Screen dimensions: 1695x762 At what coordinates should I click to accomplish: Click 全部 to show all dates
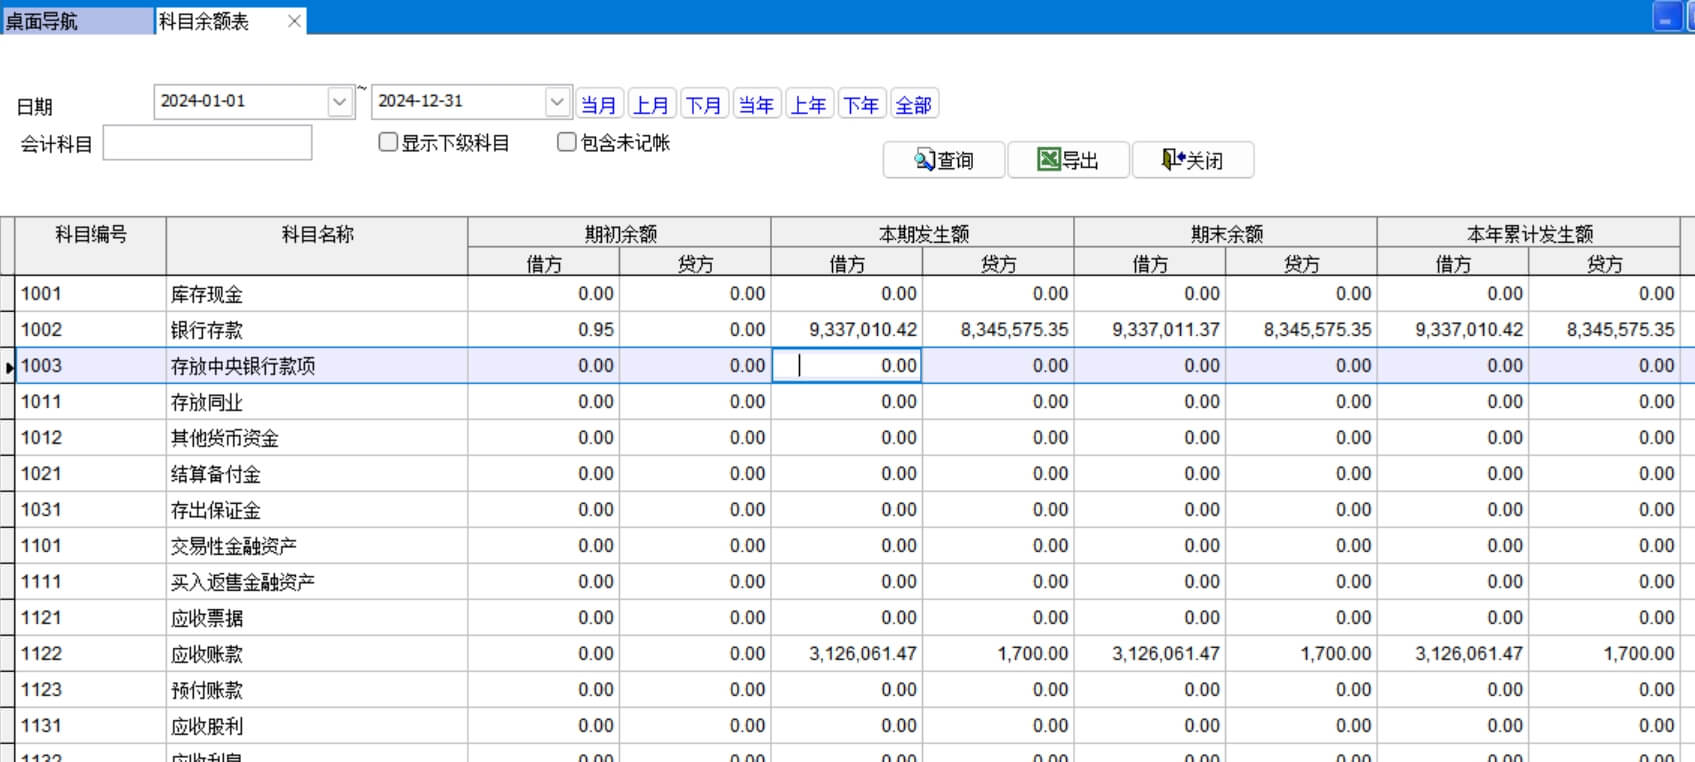pyautogui.click(x=913, y=105)
